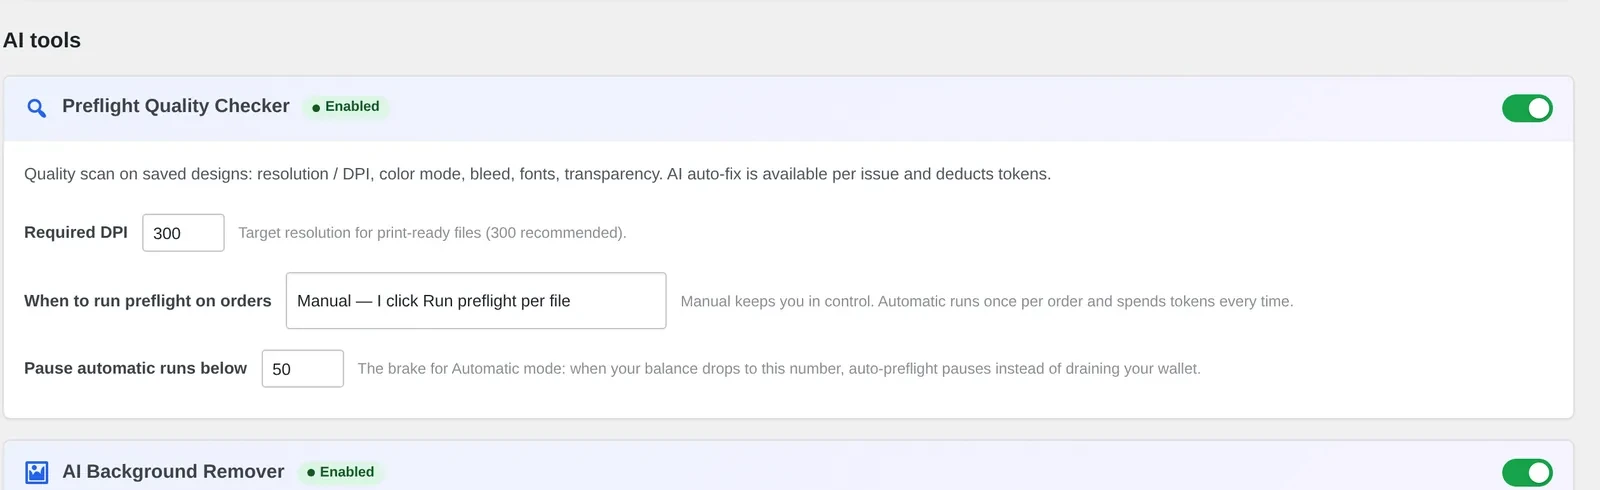Click the Enabled badge beside Preflight Quality Checker
This screenshot has width=1600, height=490.
pos(346,106)
